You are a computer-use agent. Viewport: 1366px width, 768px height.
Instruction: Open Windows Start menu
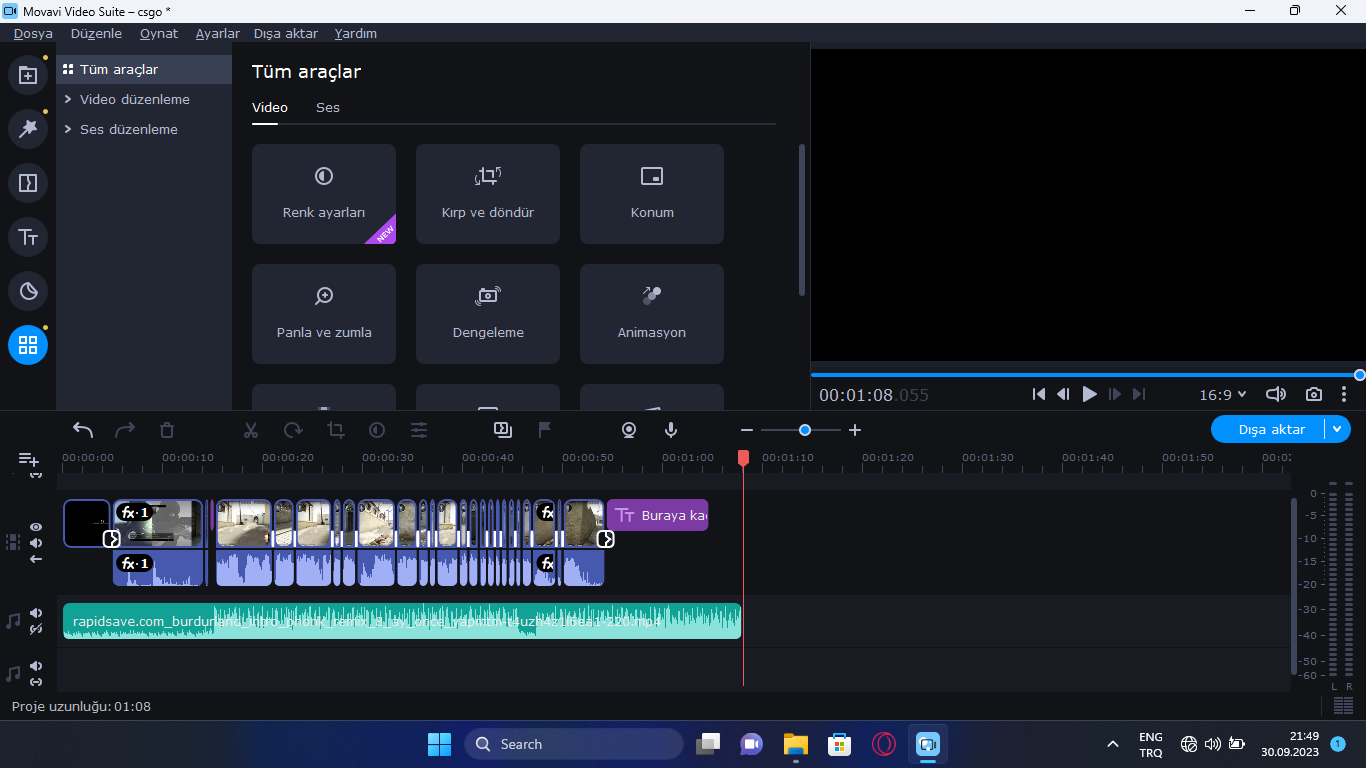pos(439,744)
